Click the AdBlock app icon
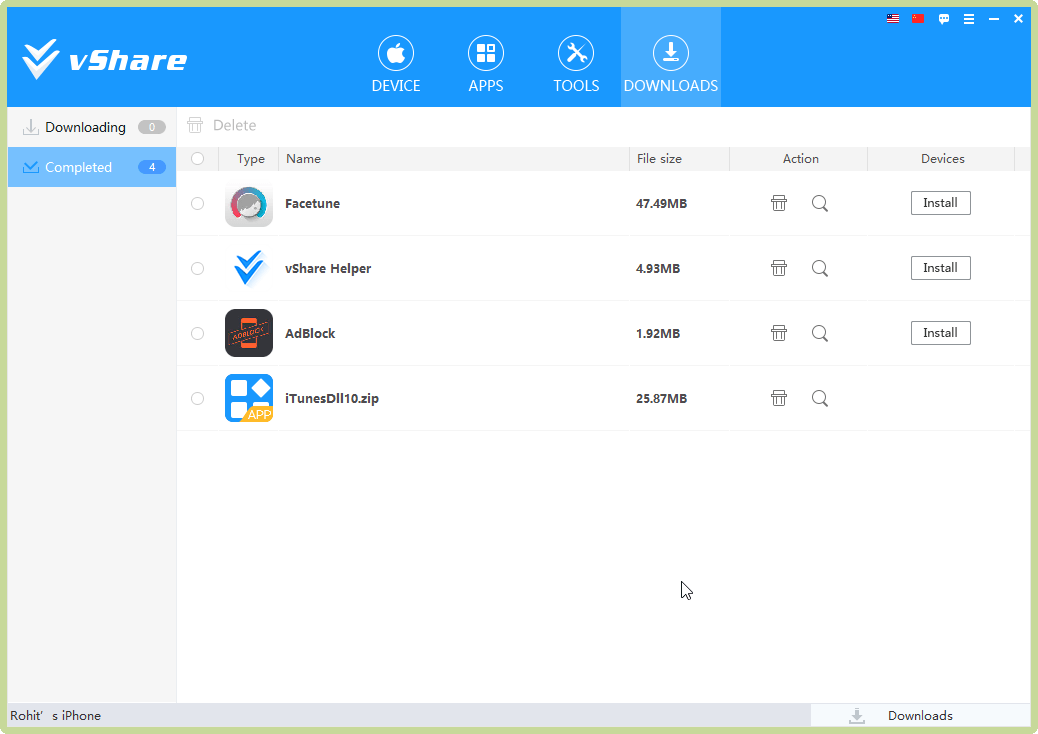1038x734 pixels. point(249,333)
